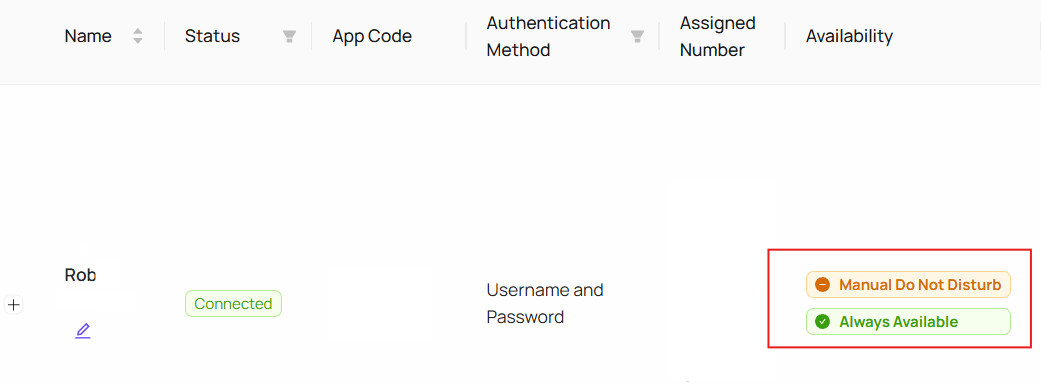The image size is (1041, 384).
Task: Click the Connected status badge
Action: click(233, 304)
